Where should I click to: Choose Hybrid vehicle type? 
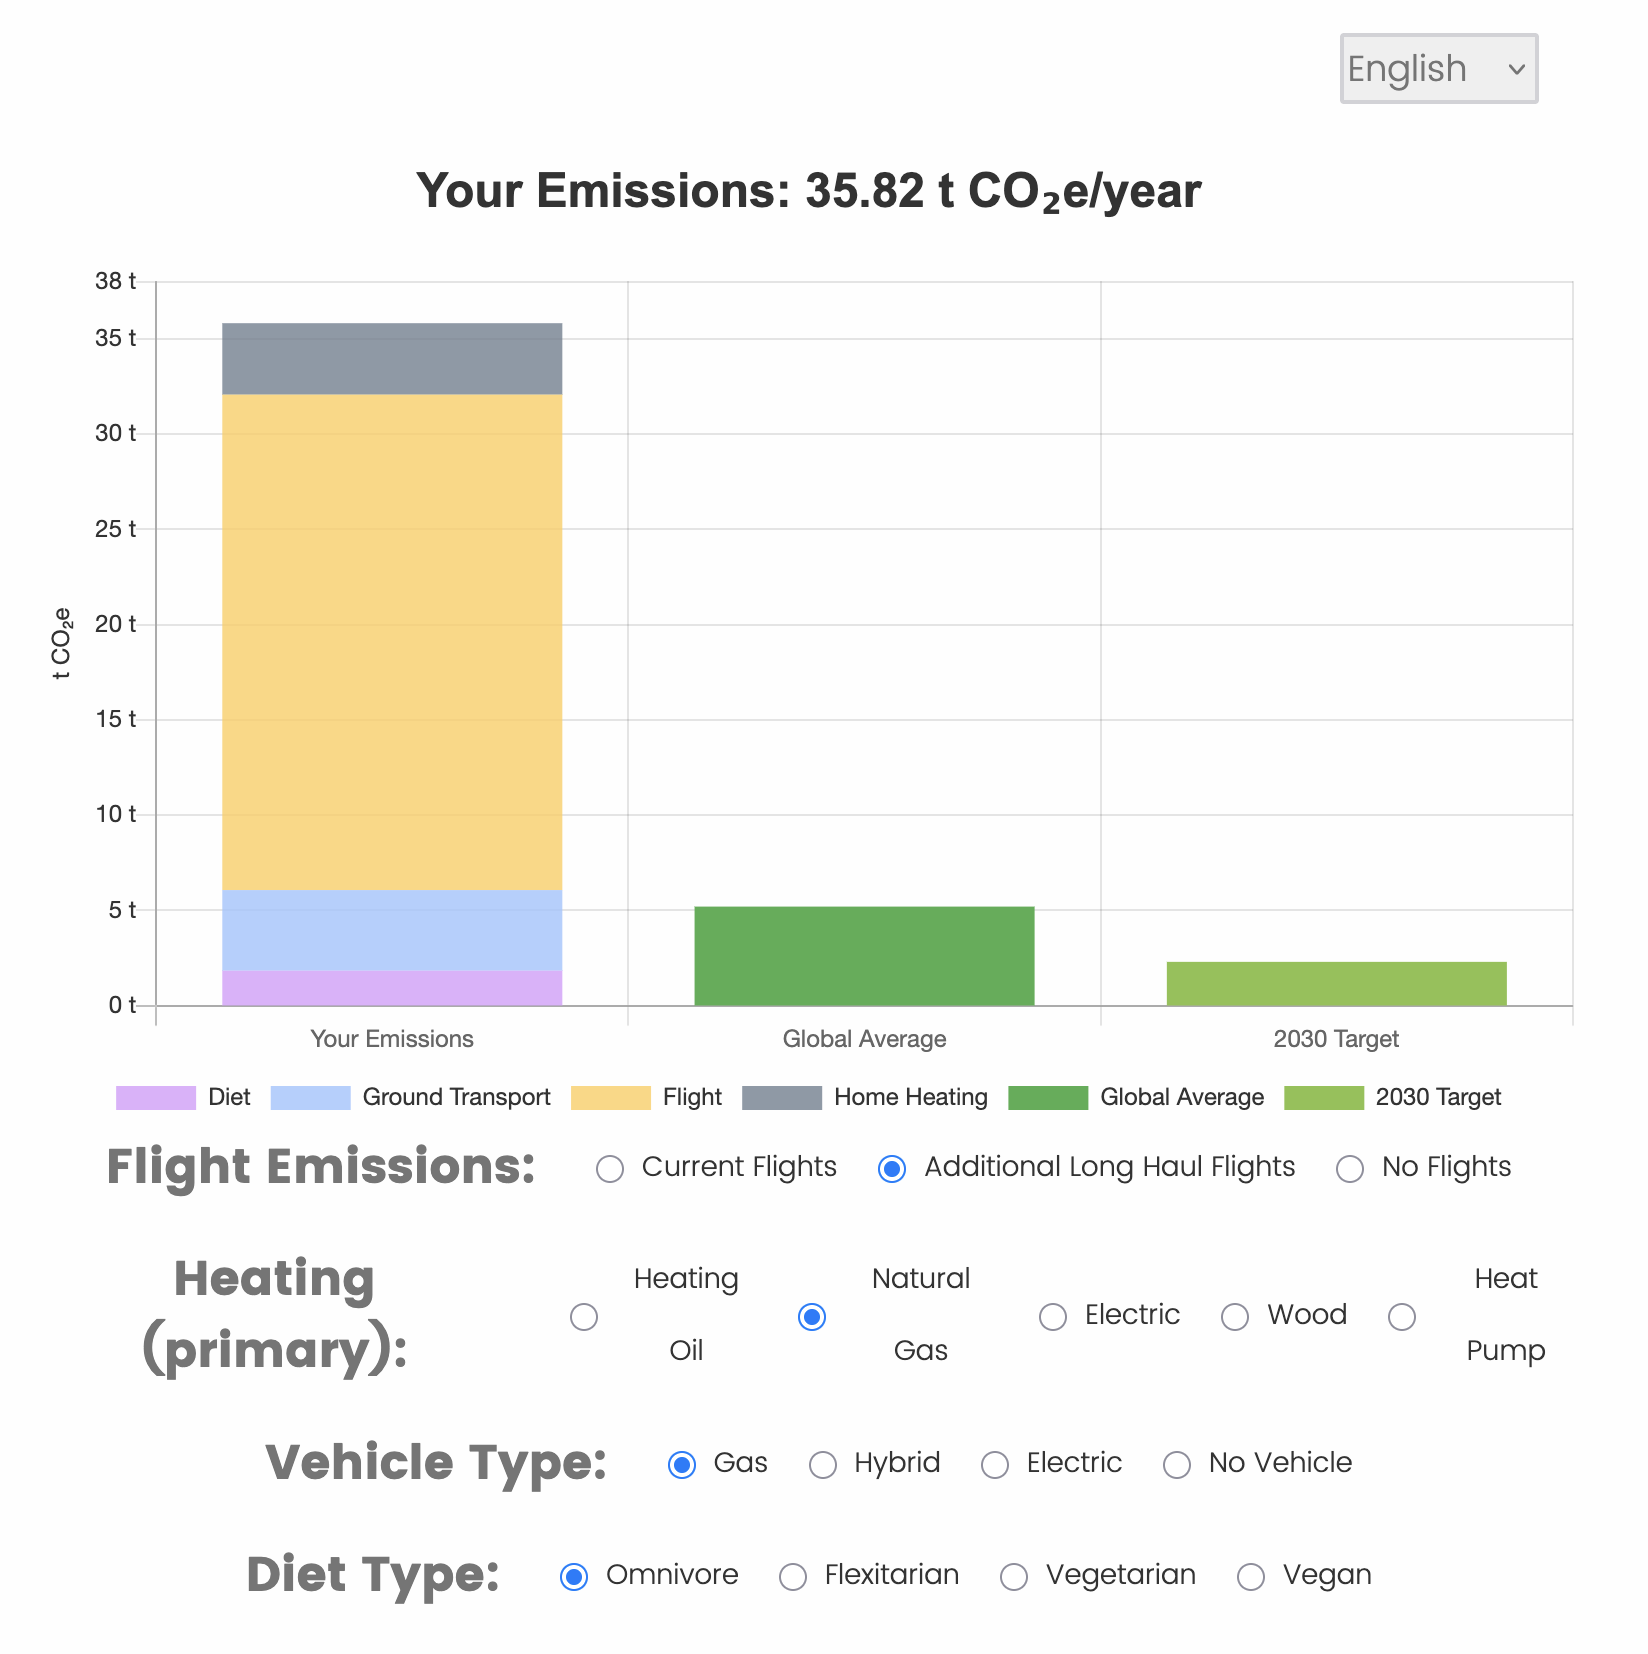823,1464
